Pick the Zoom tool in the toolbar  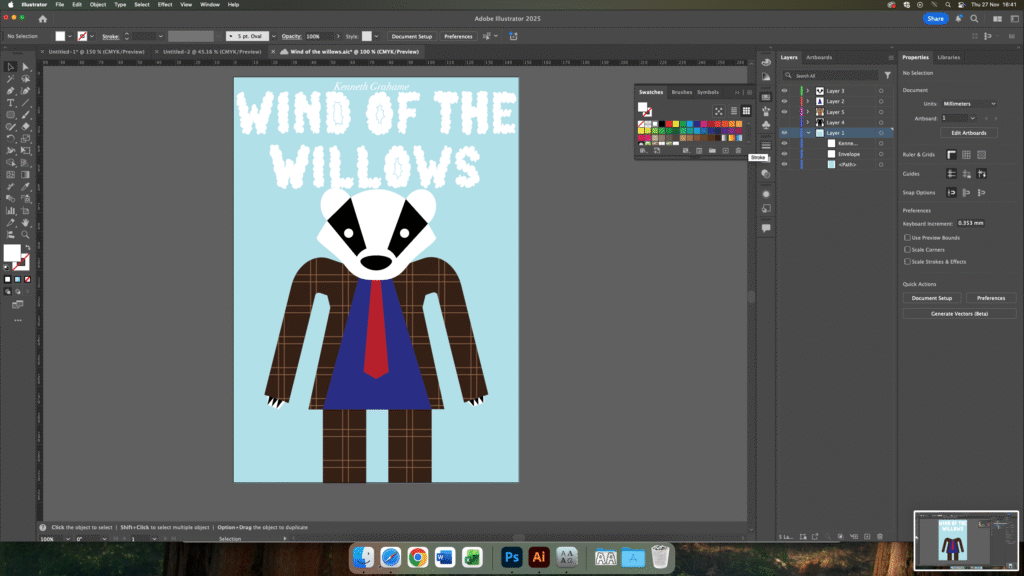coord(25,234)
